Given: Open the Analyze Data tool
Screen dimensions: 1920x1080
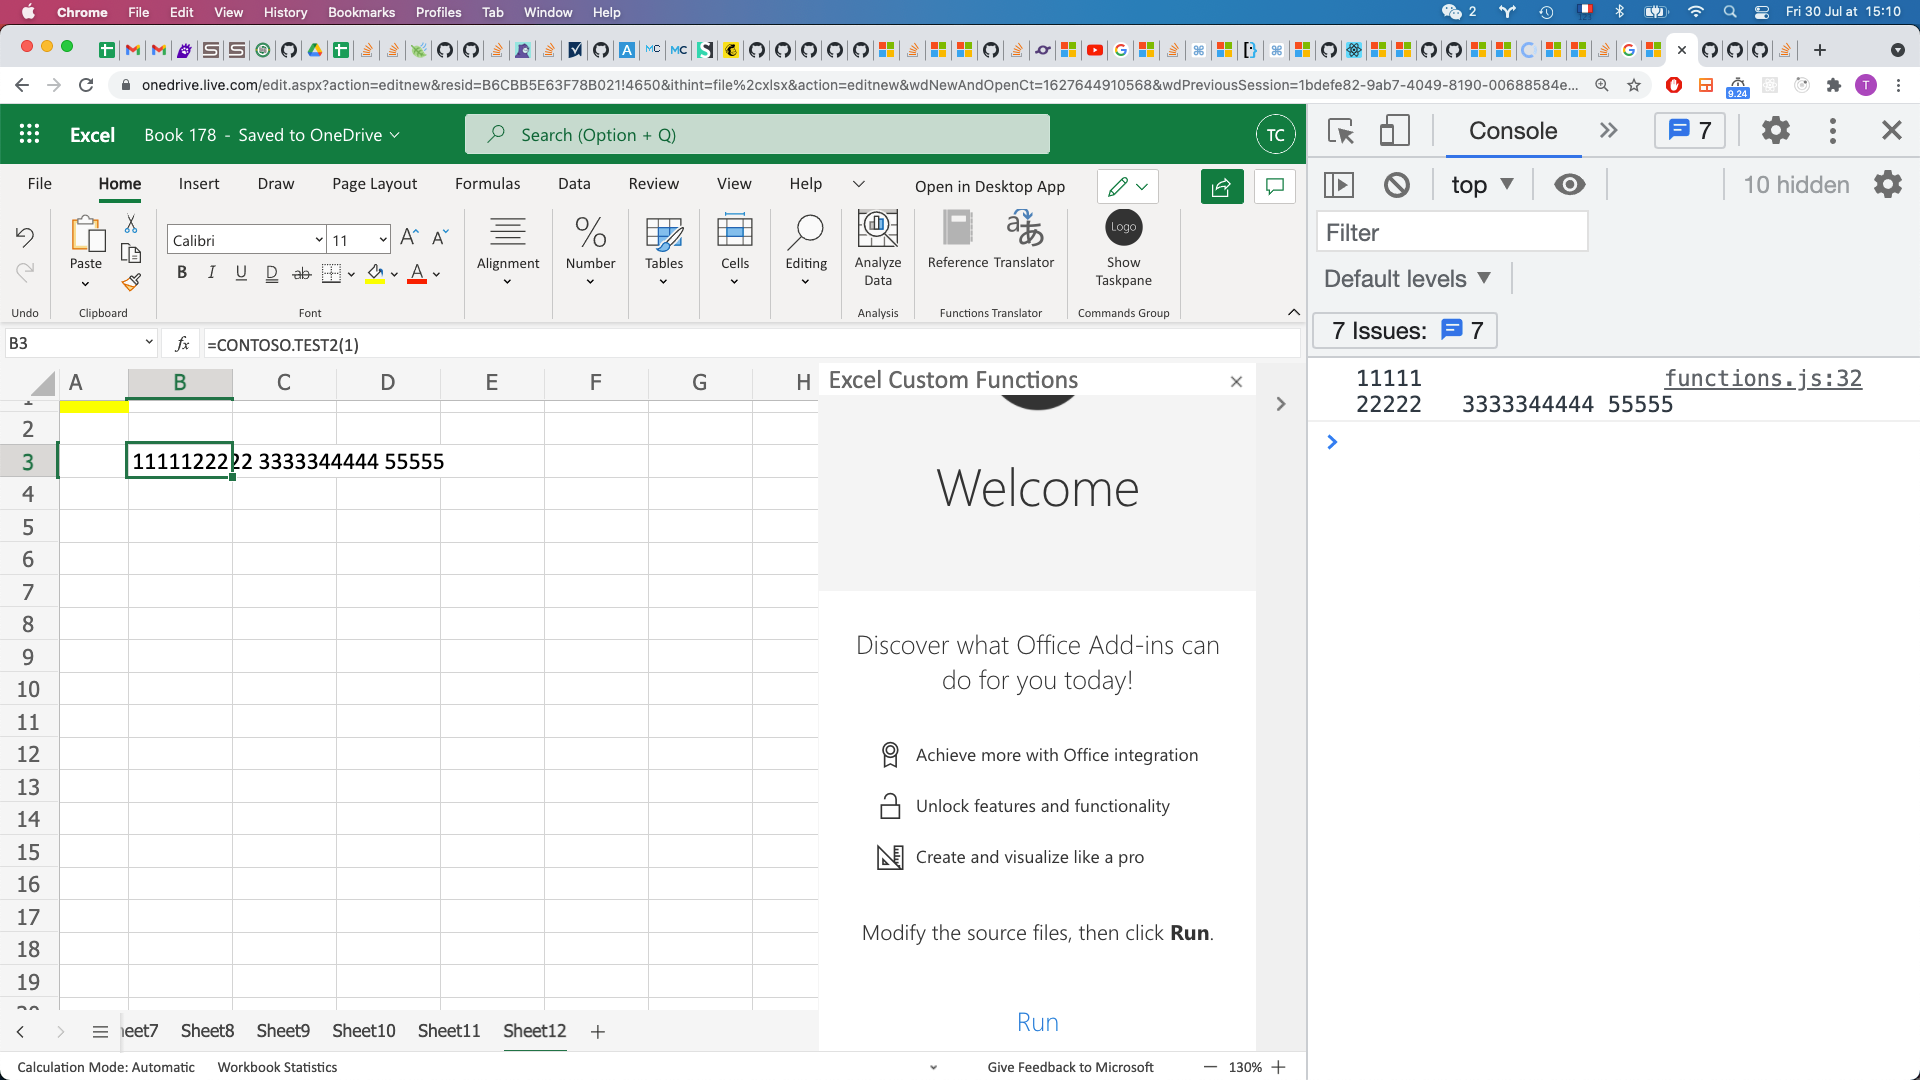Looking at the screenshot, I should tap(878, 250).
